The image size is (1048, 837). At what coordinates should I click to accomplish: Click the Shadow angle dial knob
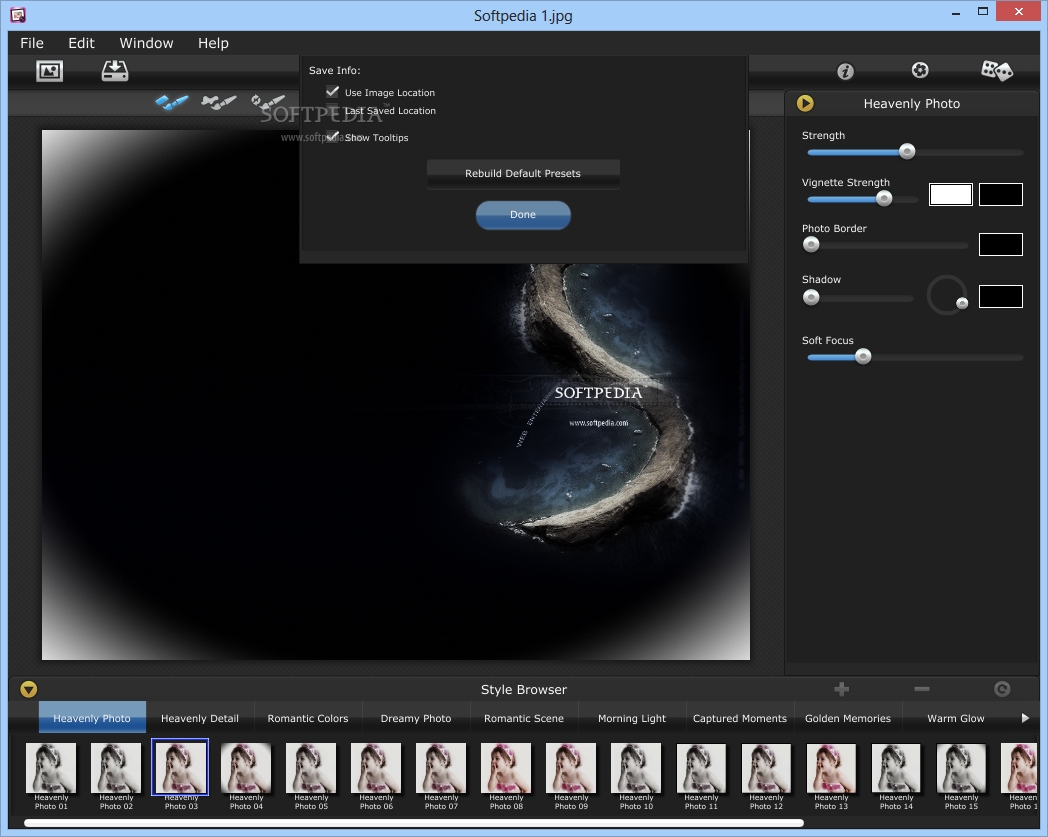point(962,304)
